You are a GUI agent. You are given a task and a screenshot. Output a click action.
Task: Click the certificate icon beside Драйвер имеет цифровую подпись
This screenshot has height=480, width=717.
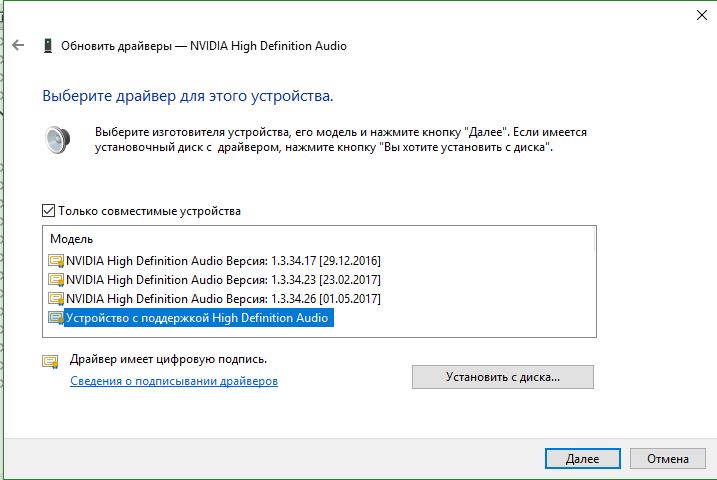50,361
